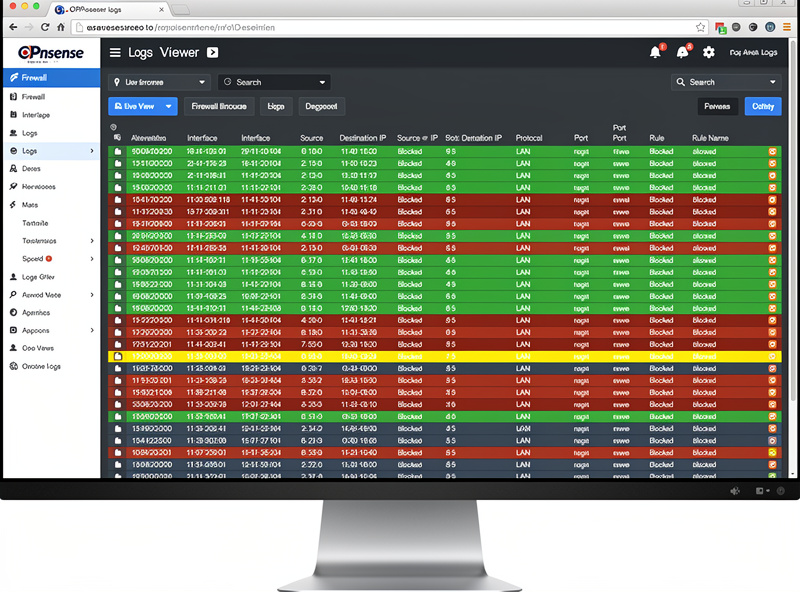Click the play icon next to Logs Viewer
Image resolution: width=800 pixels, height=592 pixels.
point(212,53)
